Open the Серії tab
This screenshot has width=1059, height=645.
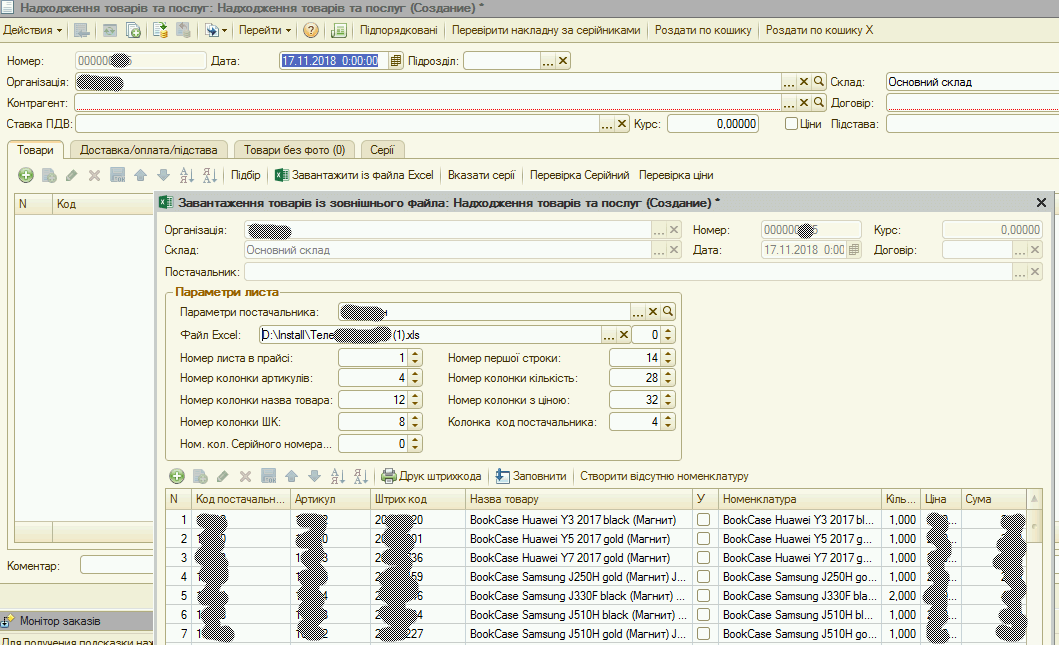tap(382, 150)
